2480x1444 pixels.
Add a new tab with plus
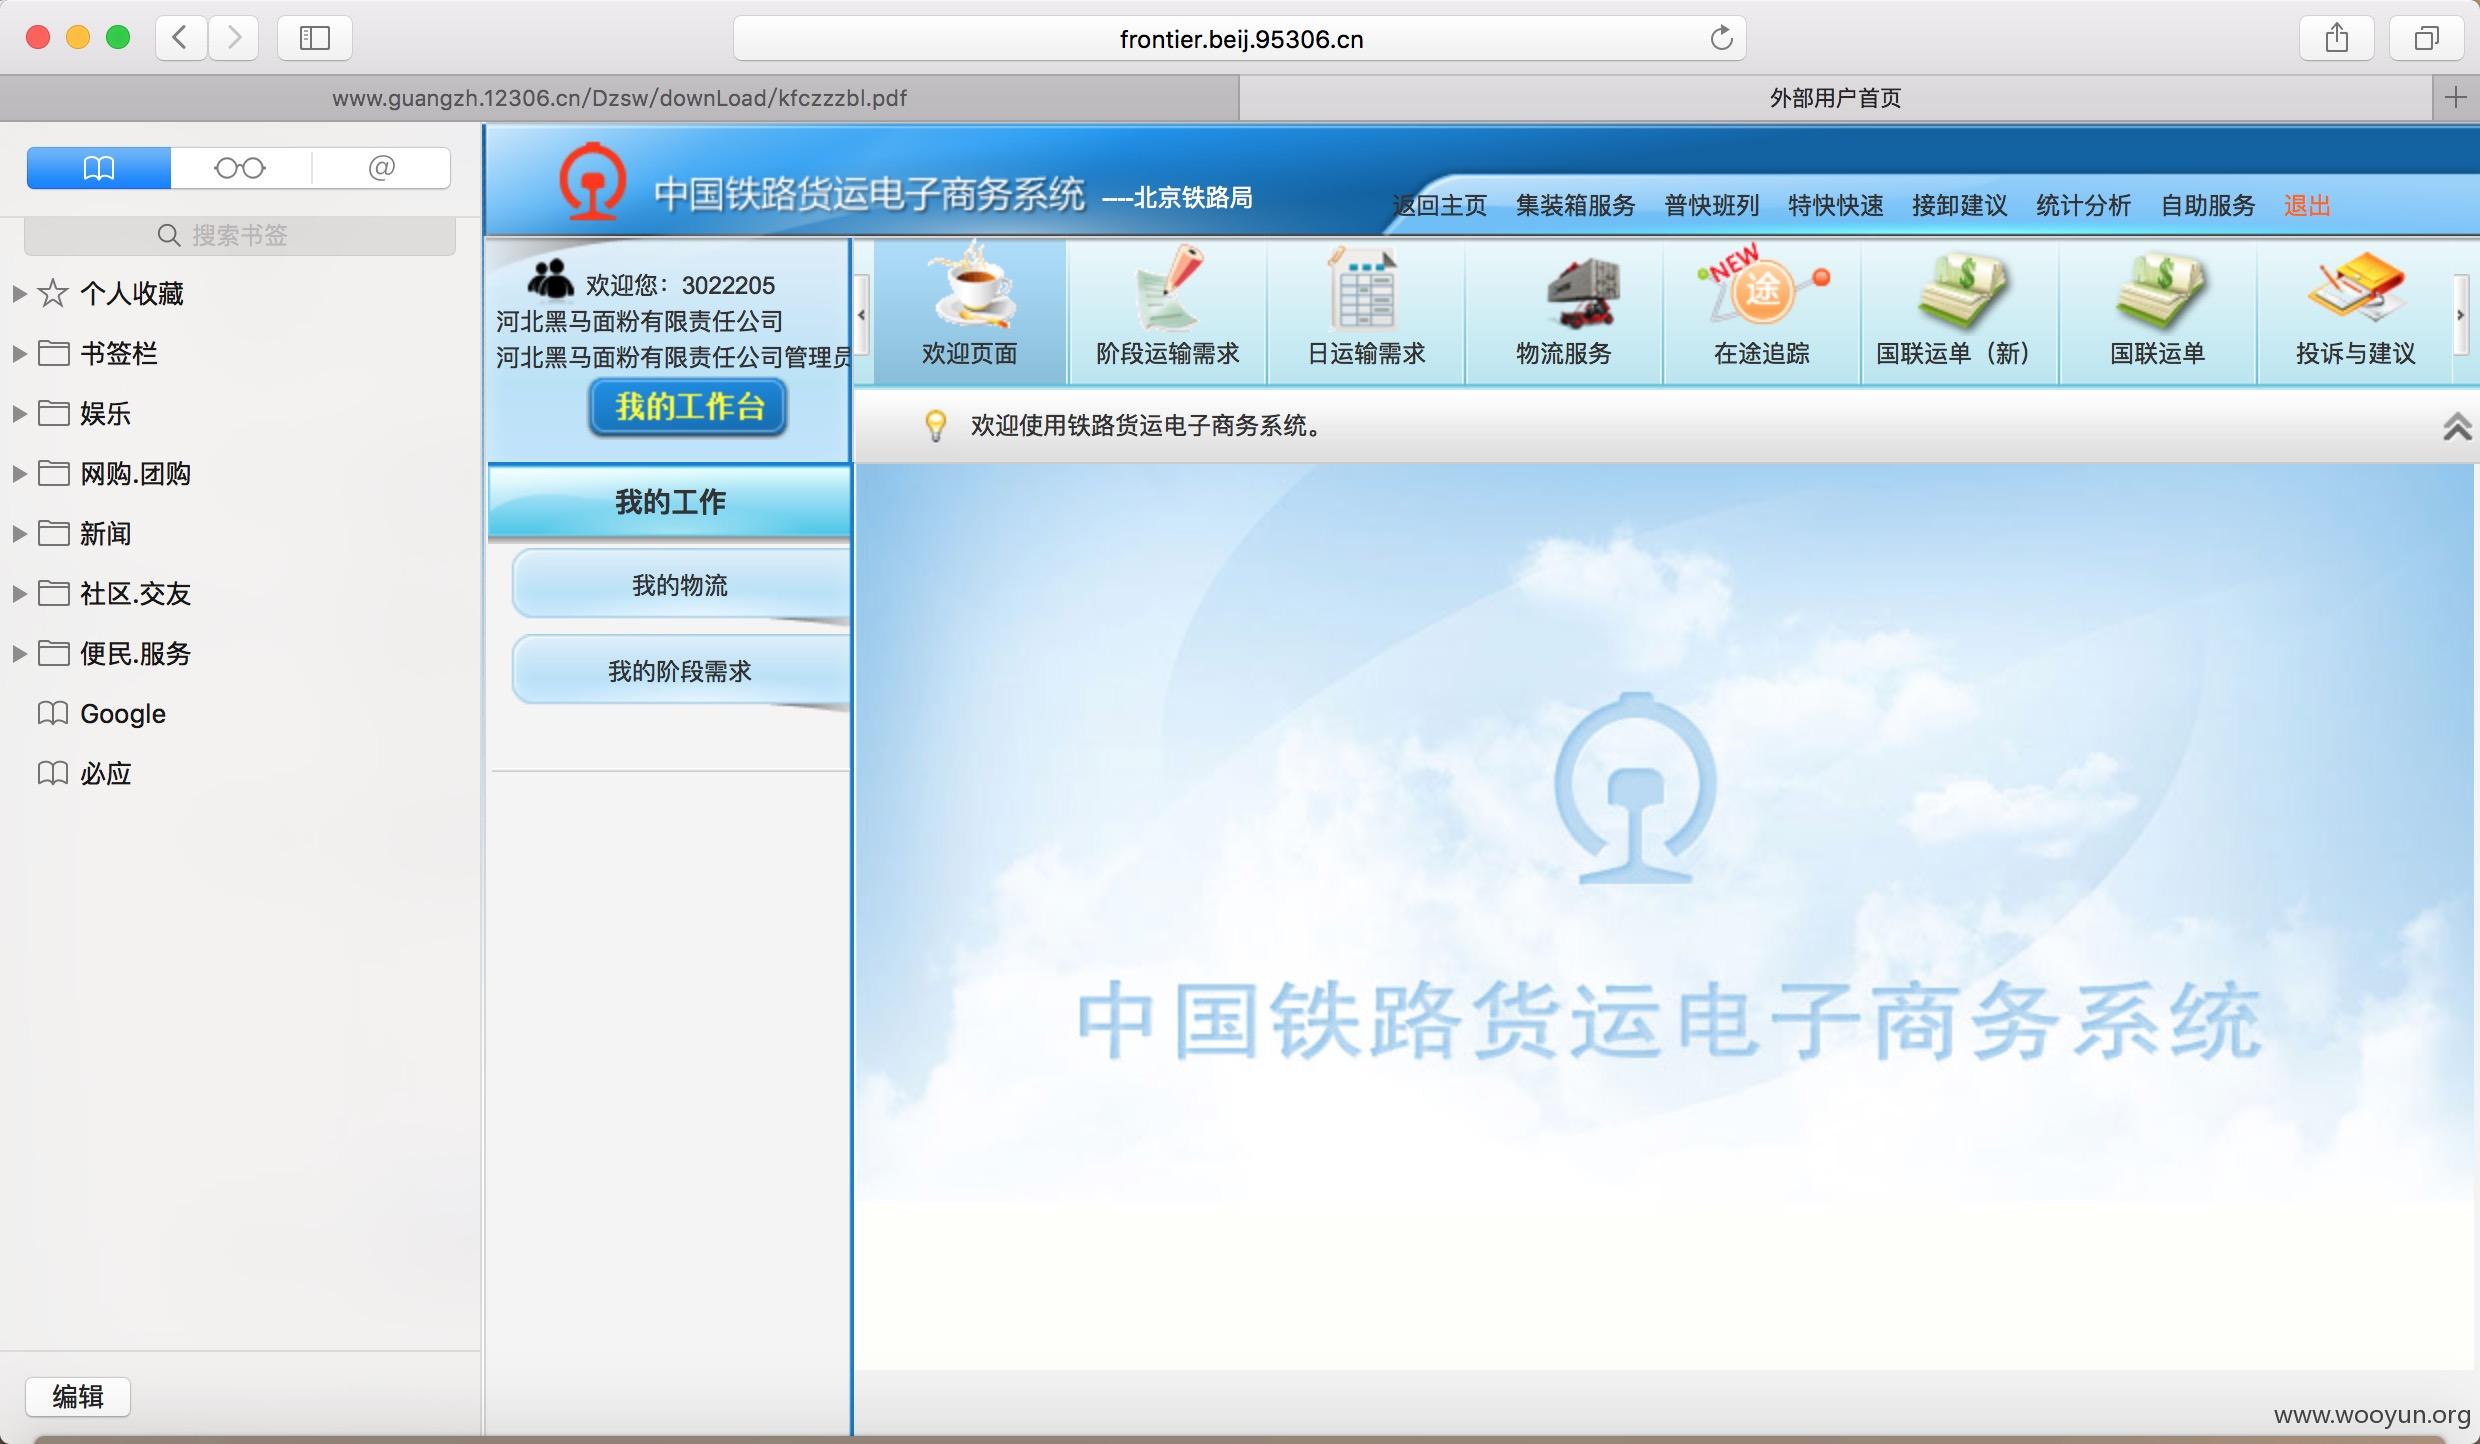pyautogui.click(x=2455, y=97)
